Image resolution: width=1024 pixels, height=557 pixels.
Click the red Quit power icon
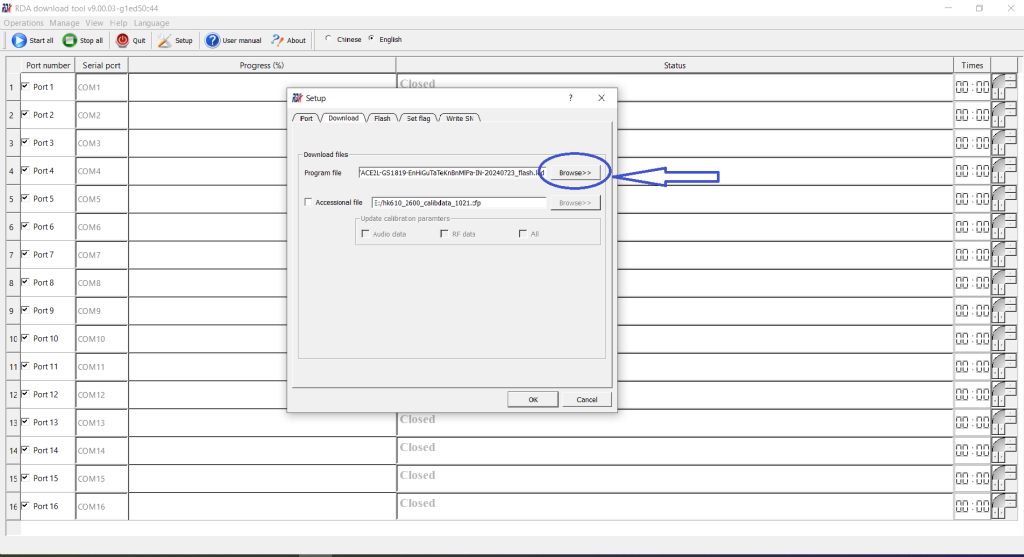click(x=123, y=41)
